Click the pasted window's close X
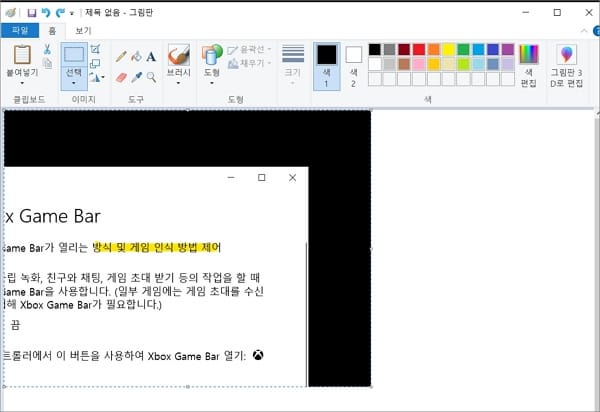 (292, 178)
